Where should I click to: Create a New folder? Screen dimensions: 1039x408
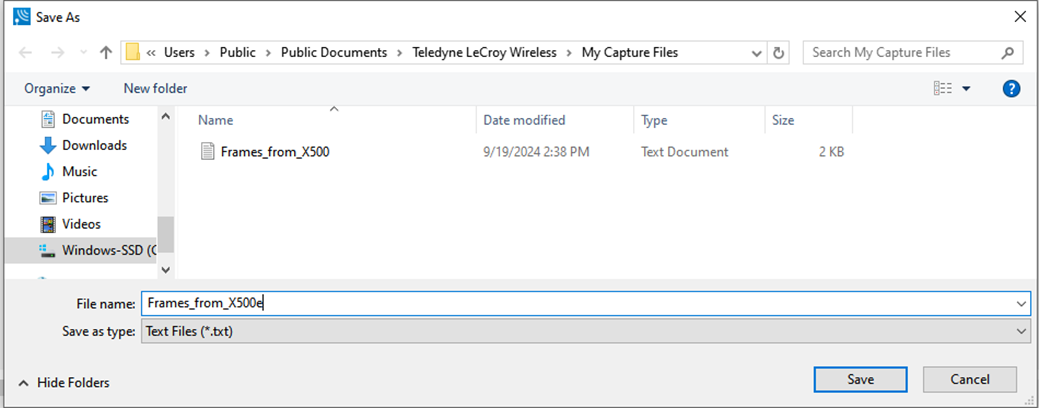(x=156, y=88)
